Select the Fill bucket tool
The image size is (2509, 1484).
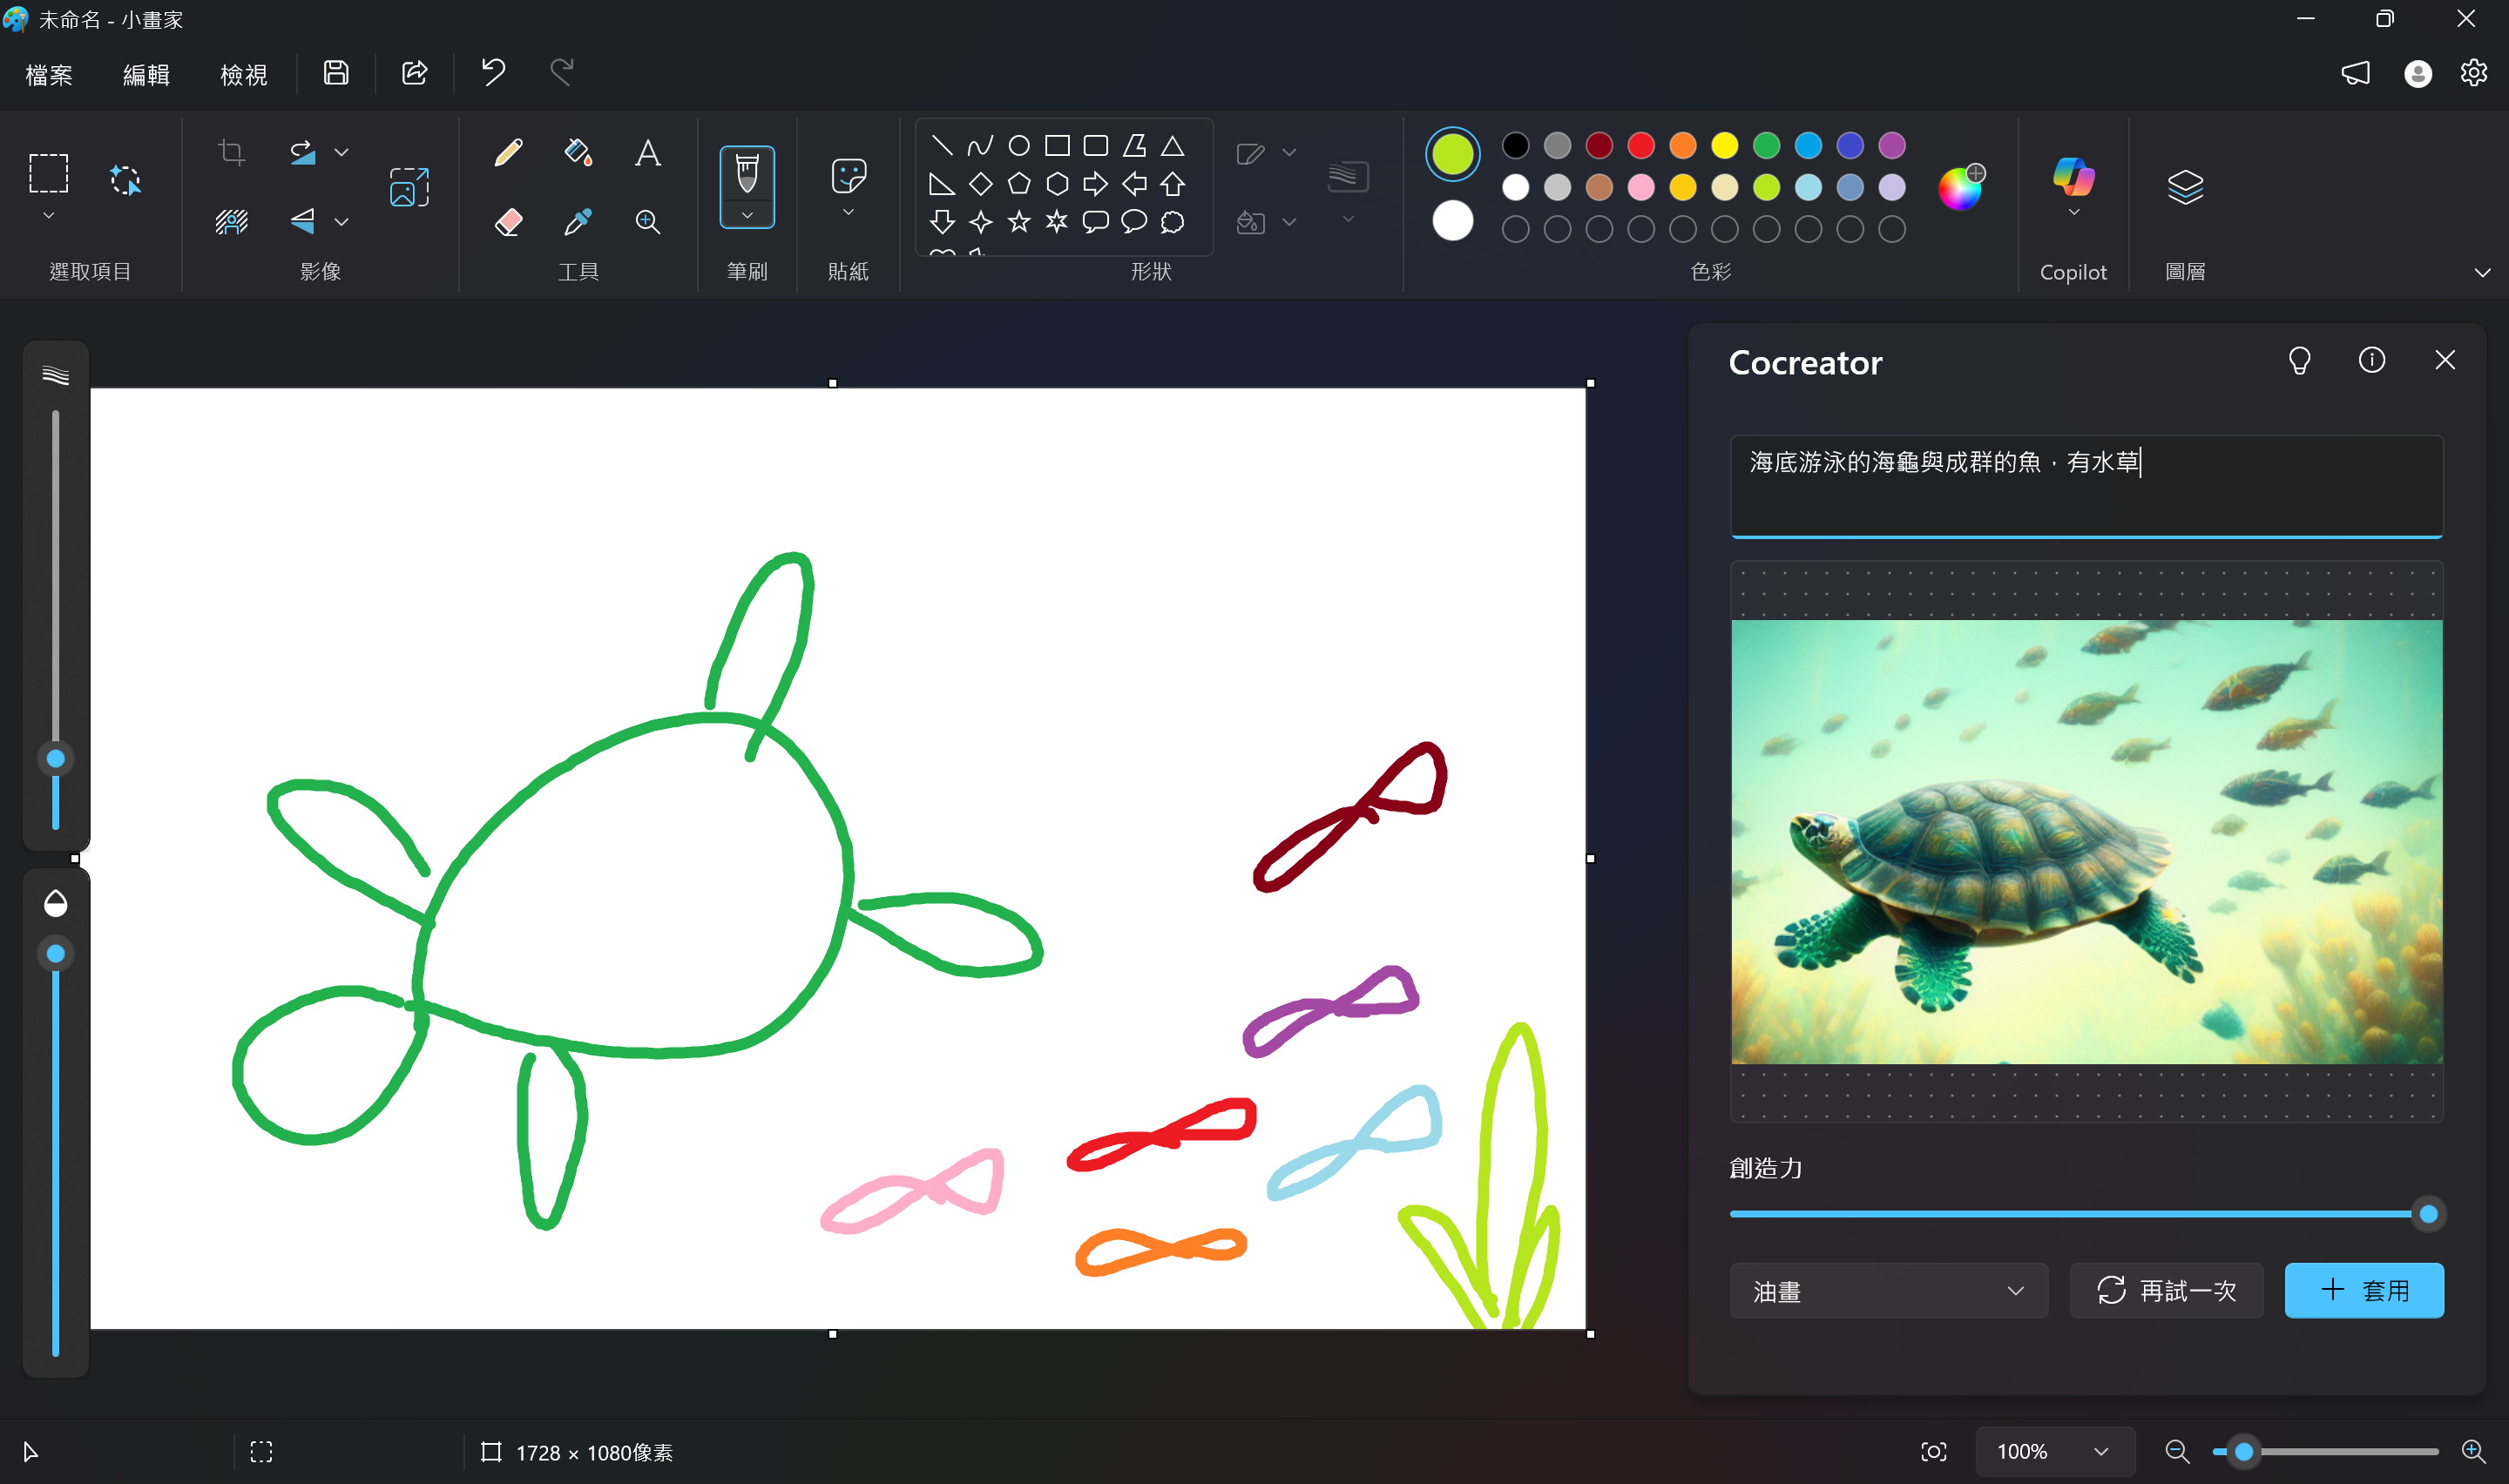tap(578, 153)
